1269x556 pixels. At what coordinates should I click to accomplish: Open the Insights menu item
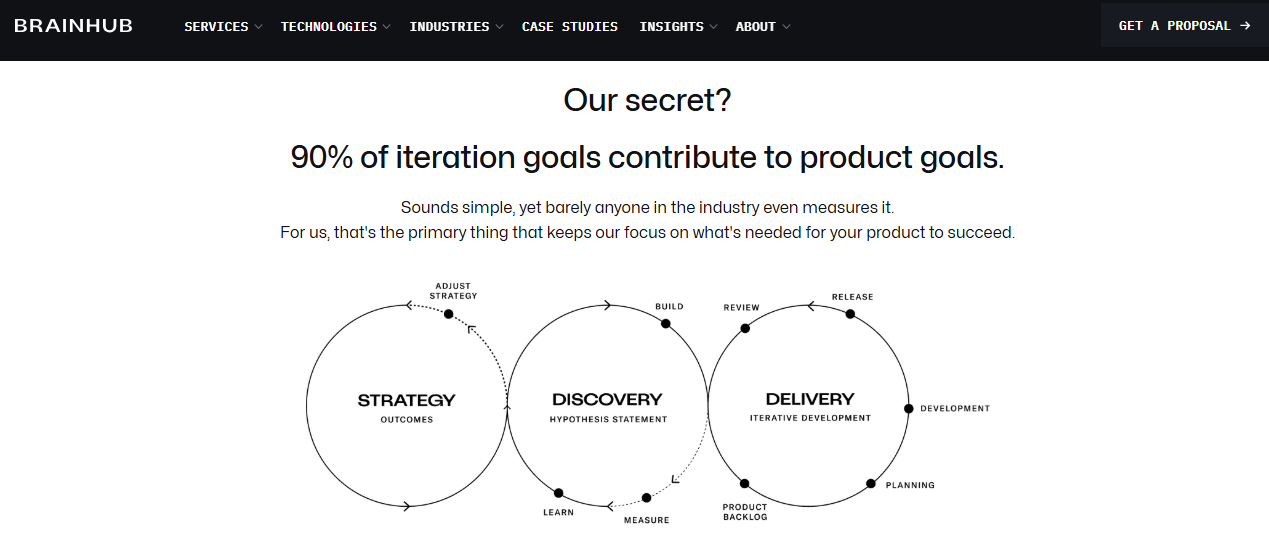tap(672, 27)
